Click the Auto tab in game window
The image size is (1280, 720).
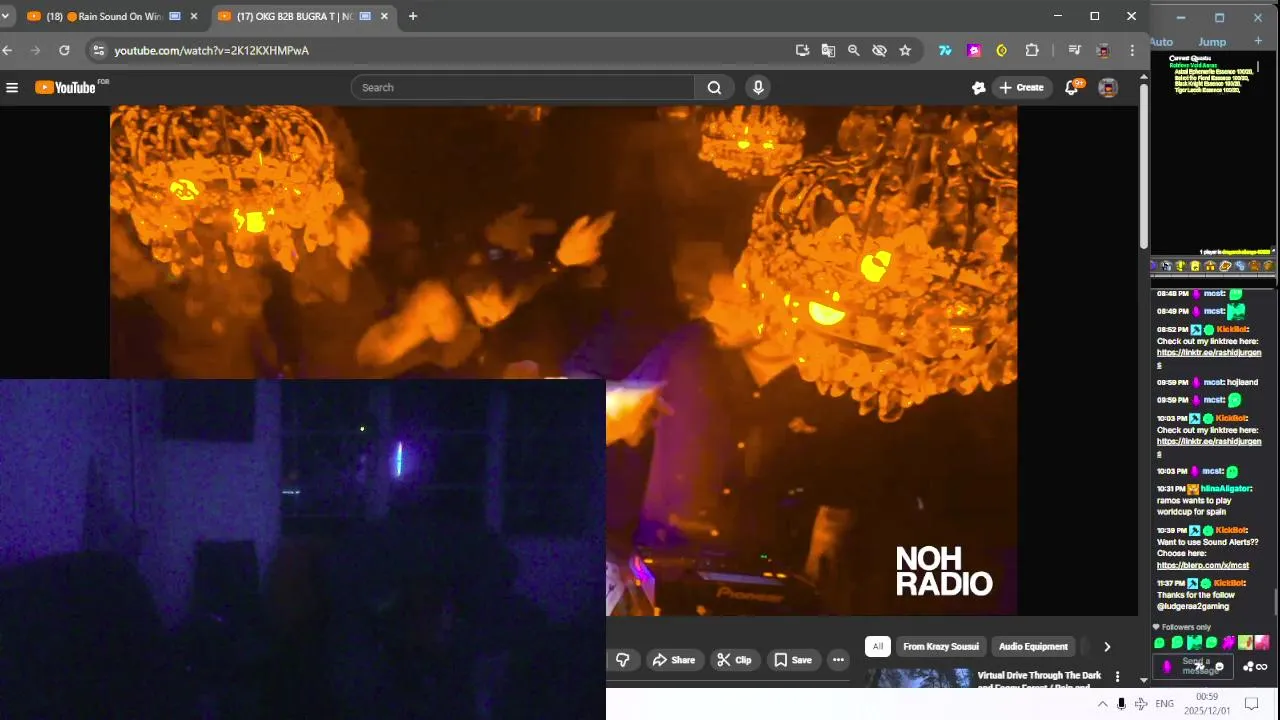point(1162,42)
